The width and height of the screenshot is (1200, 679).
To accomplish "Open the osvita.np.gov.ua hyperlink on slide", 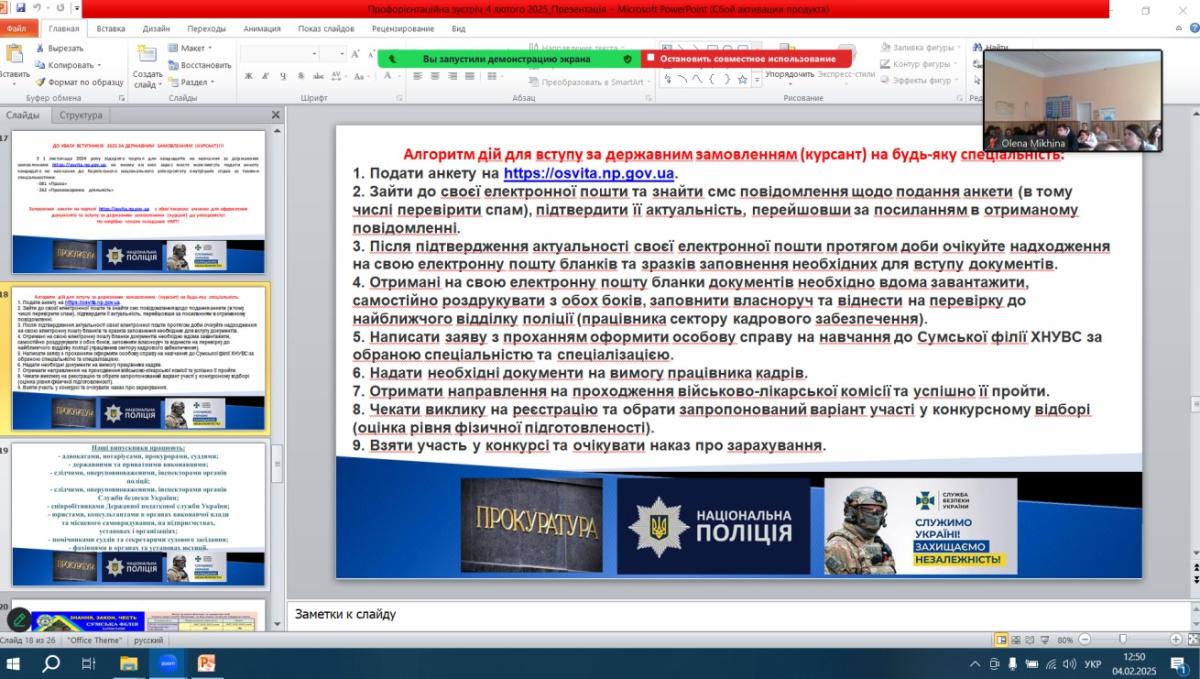I will 595,173.
